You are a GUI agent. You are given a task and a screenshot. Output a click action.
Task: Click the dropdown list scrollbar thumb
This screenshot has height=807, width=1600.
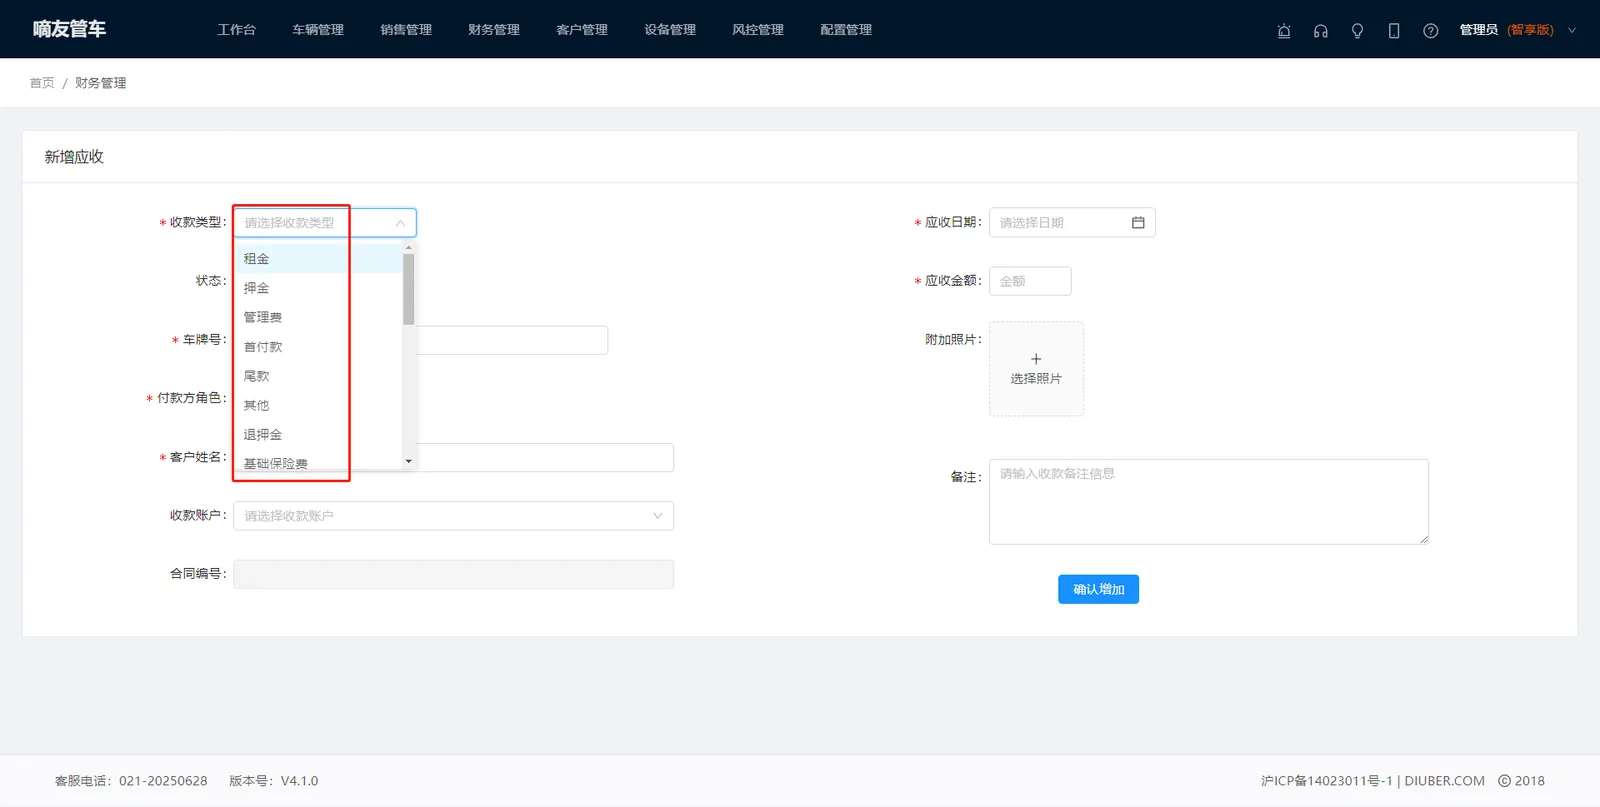pos(408,289)
